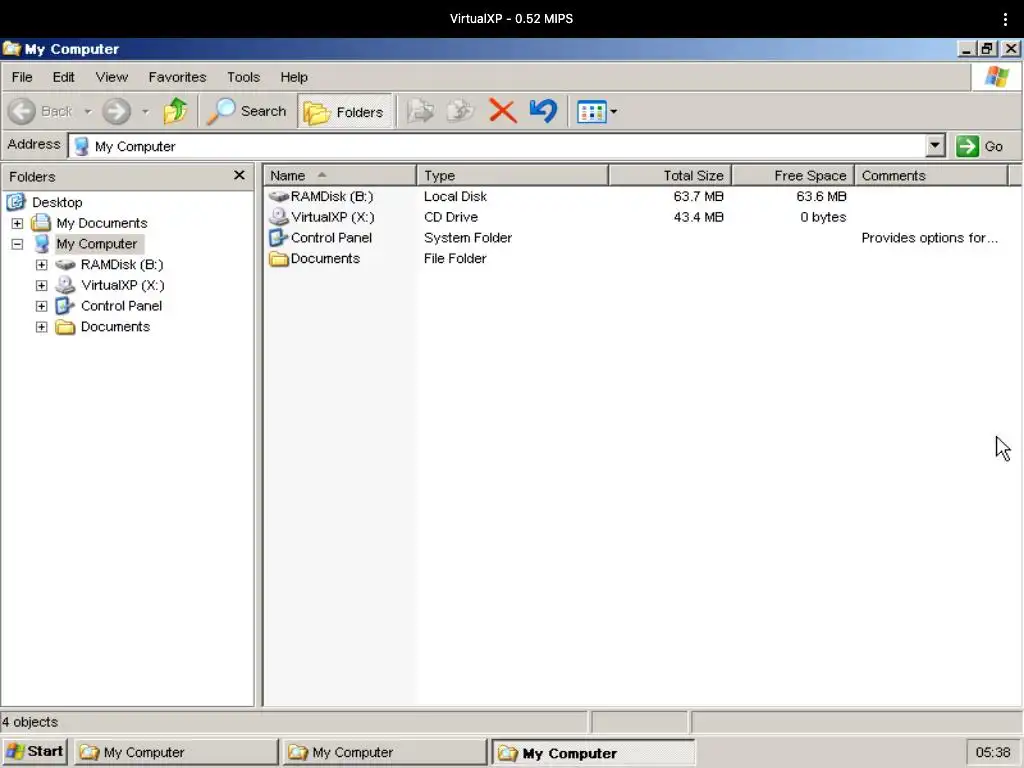Select My Computer in folder tree

click(97, 244)
